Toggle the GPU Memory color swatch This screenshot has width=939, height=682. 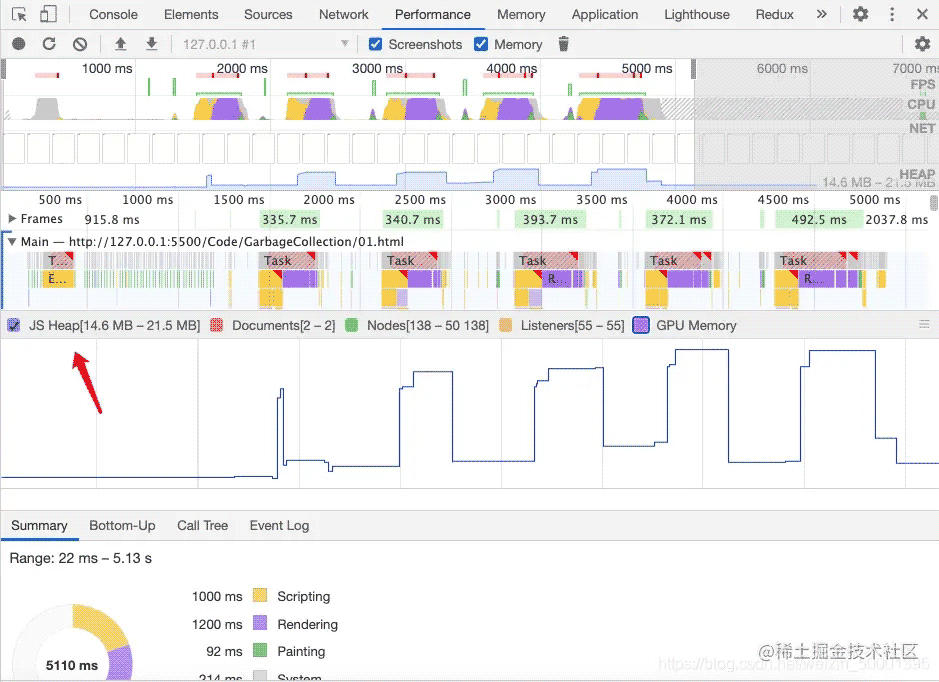pos(641,325)
